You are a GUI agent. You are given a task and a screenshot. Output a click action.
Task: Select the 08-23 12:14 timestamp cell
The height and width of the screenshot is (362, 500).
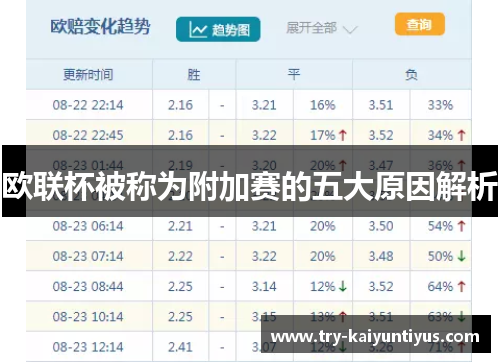point(88,347)
